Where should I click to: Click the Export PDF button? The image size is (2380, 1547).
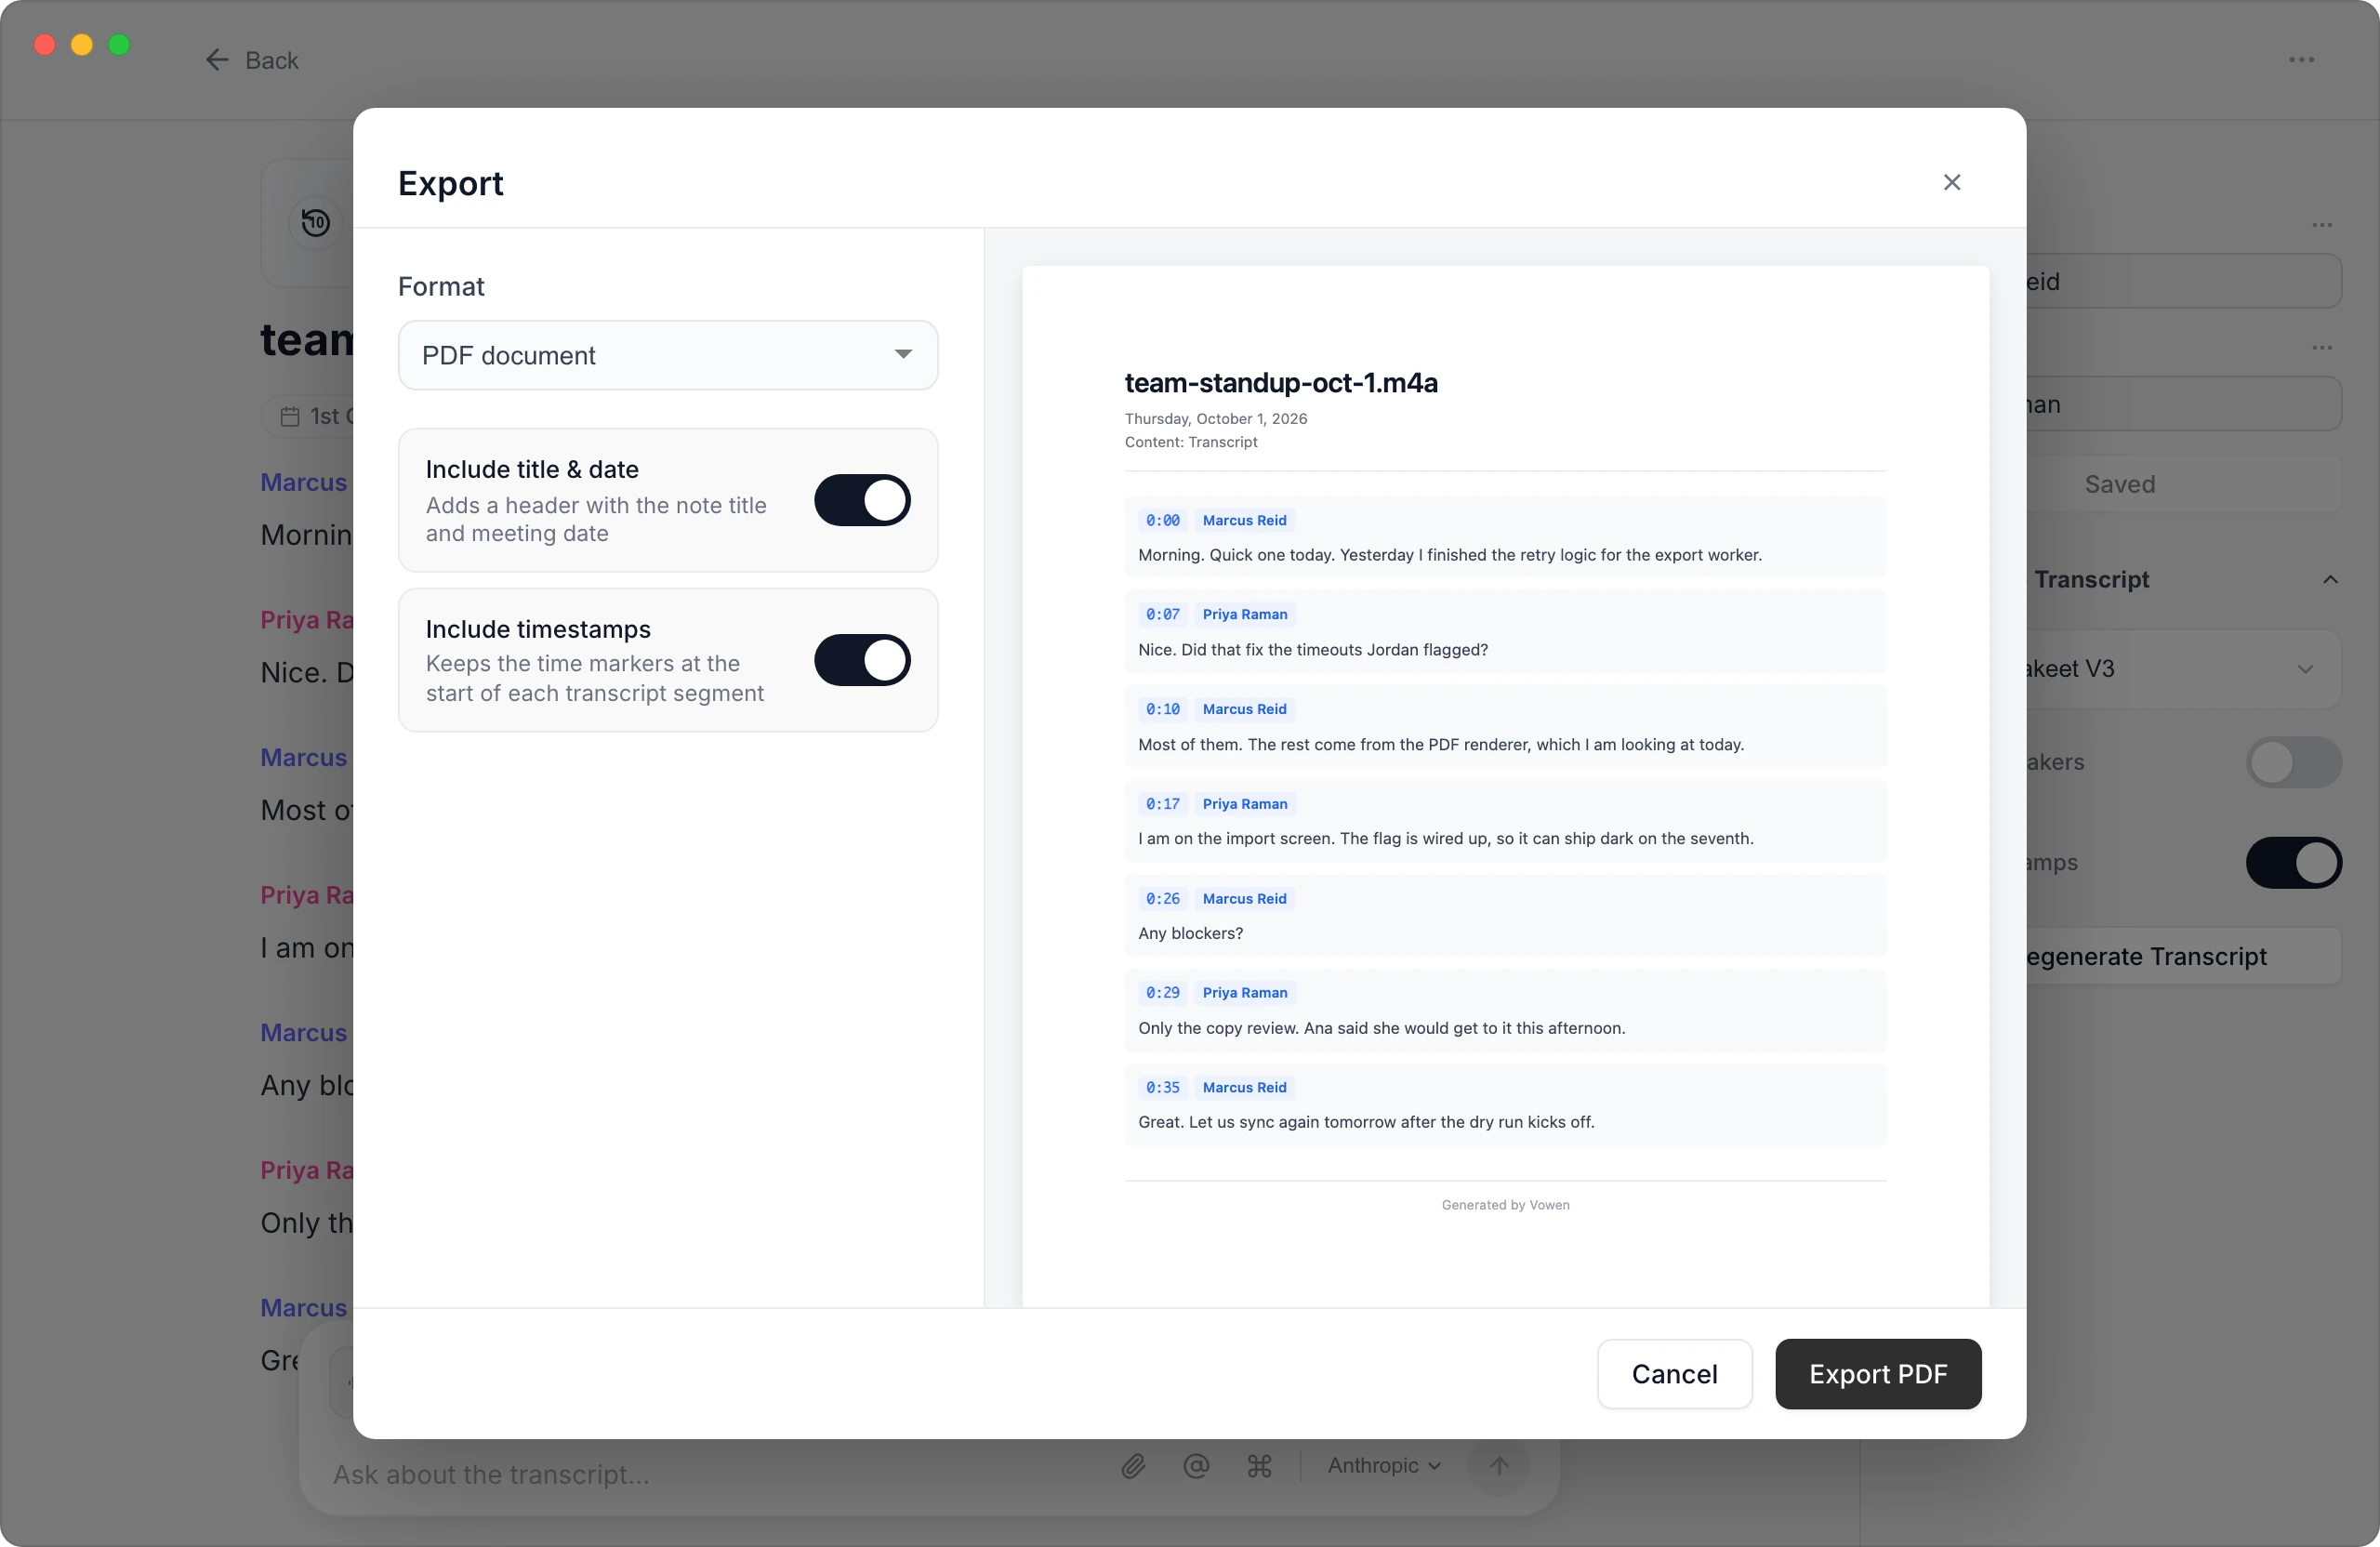(x=1878, y=1374)
